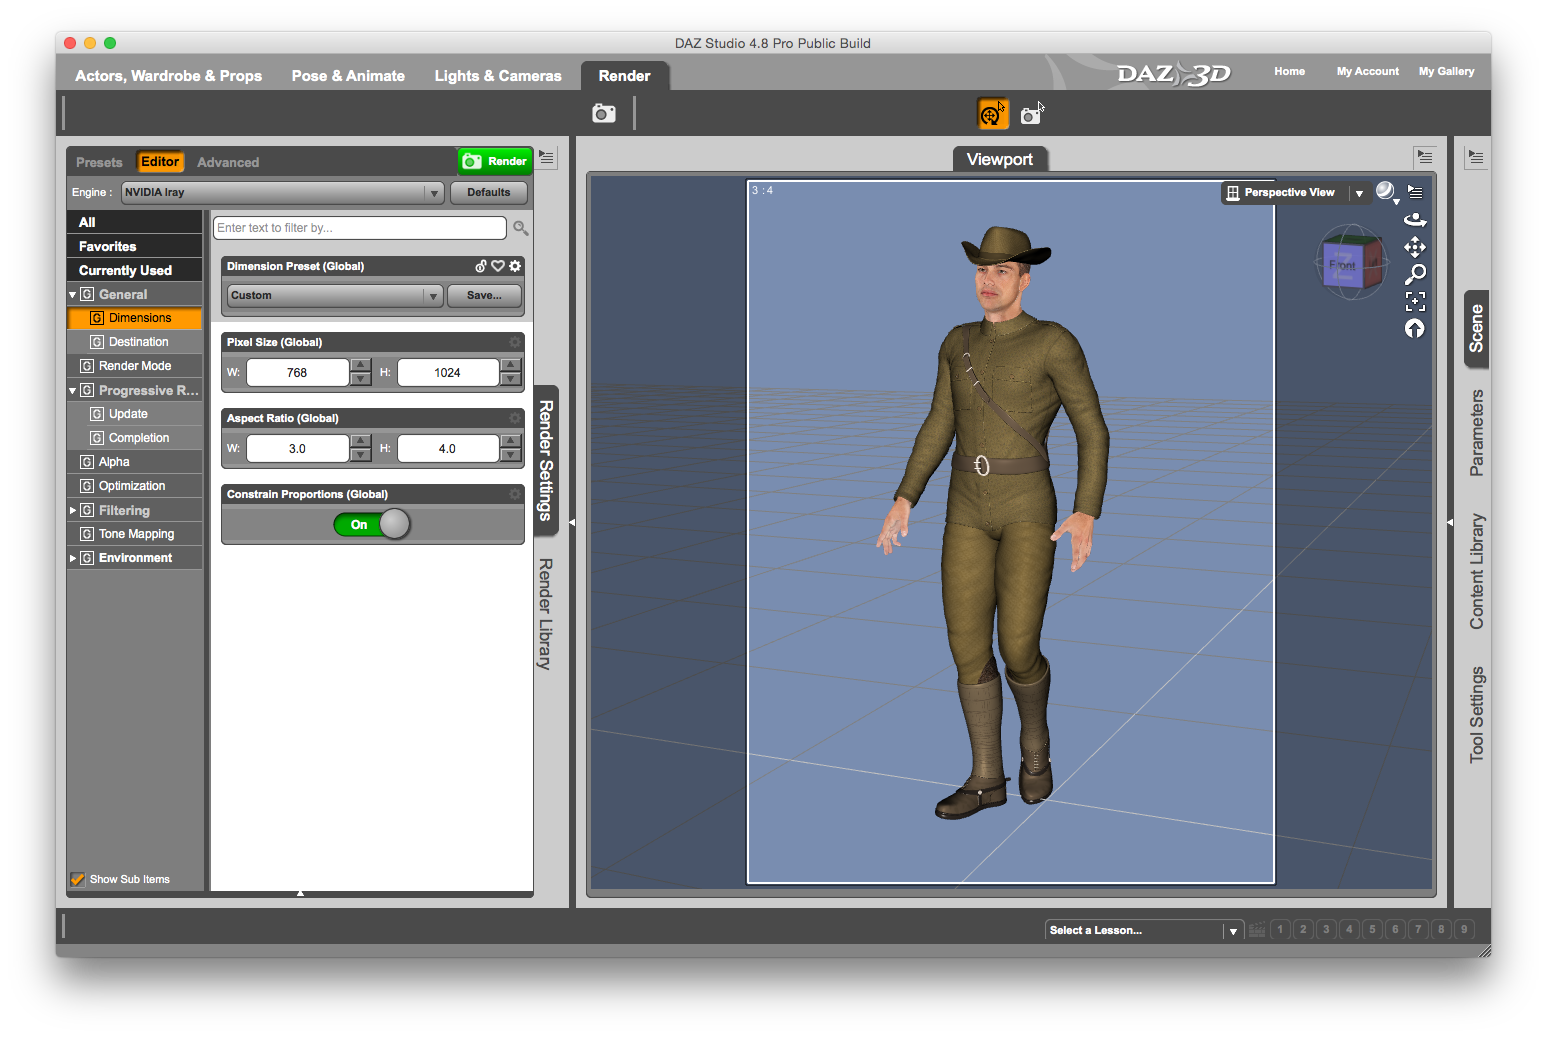This screenshot has height=1037, width=1547.
Task: Collapse the Progressive Rendering tree group
Action: (72, 391)
